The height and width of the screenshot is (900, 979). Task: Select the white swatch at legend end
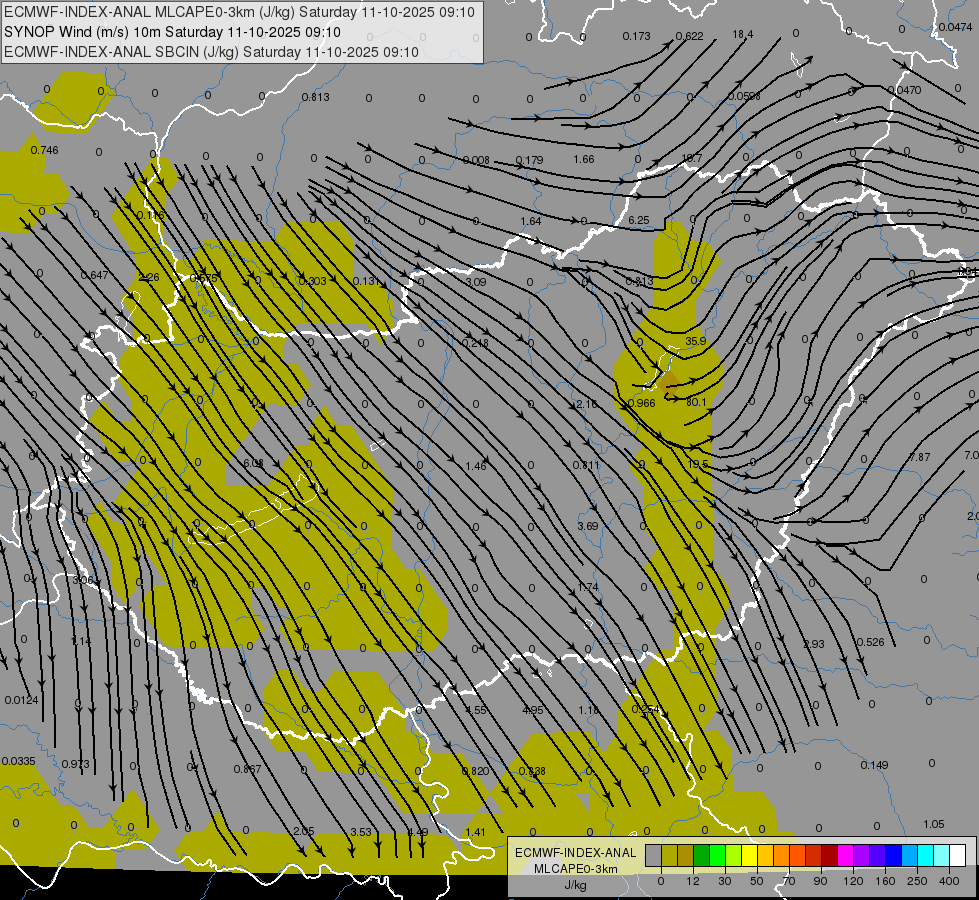coord(957,855)
